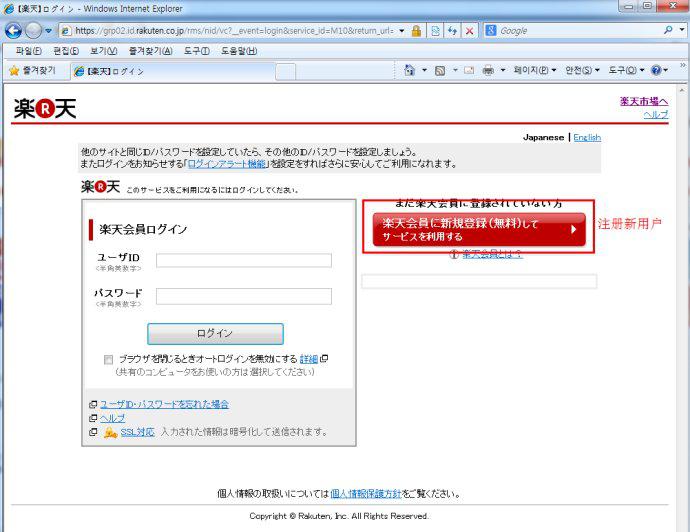Click the browser Back arrow button
Image resolution: width=690 pixels, height=532 pixels.
point(13,31)
